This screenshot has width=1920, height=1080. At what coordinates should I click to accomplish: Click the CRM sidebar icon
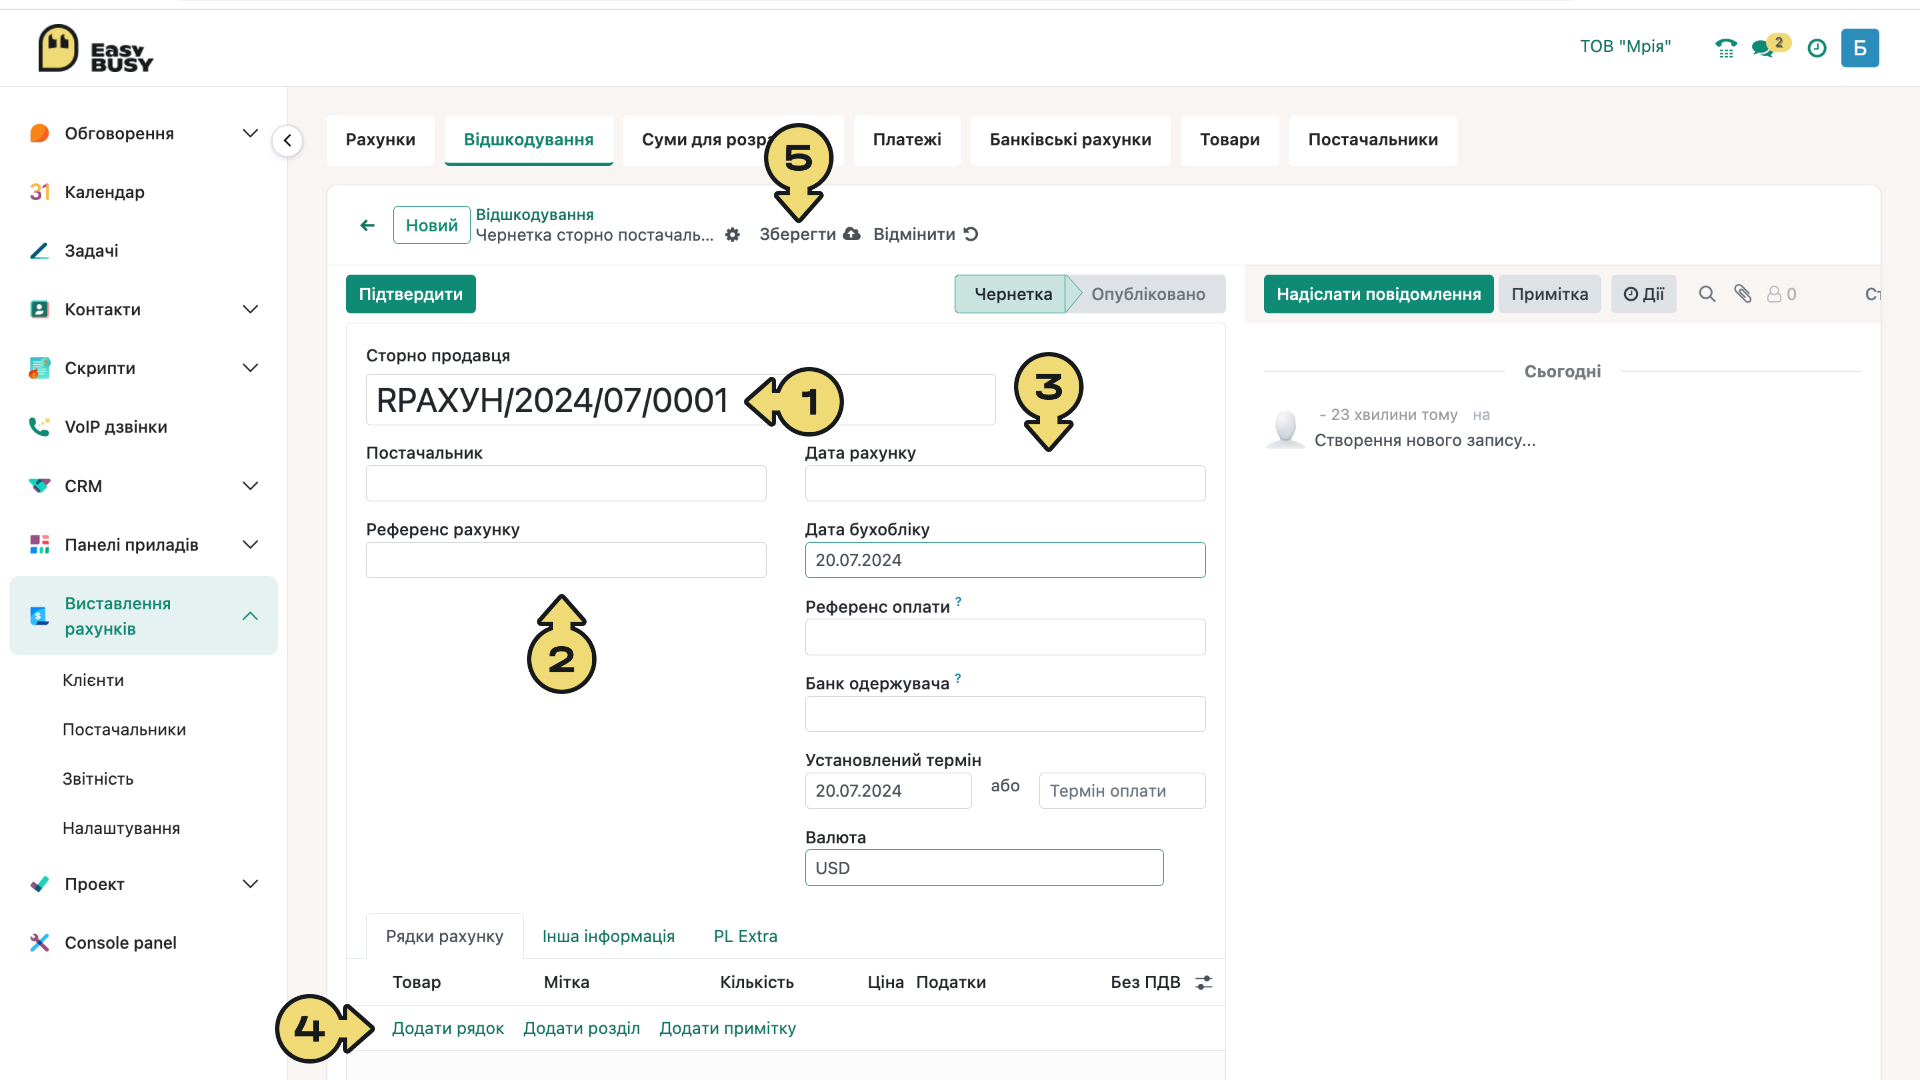39,486
